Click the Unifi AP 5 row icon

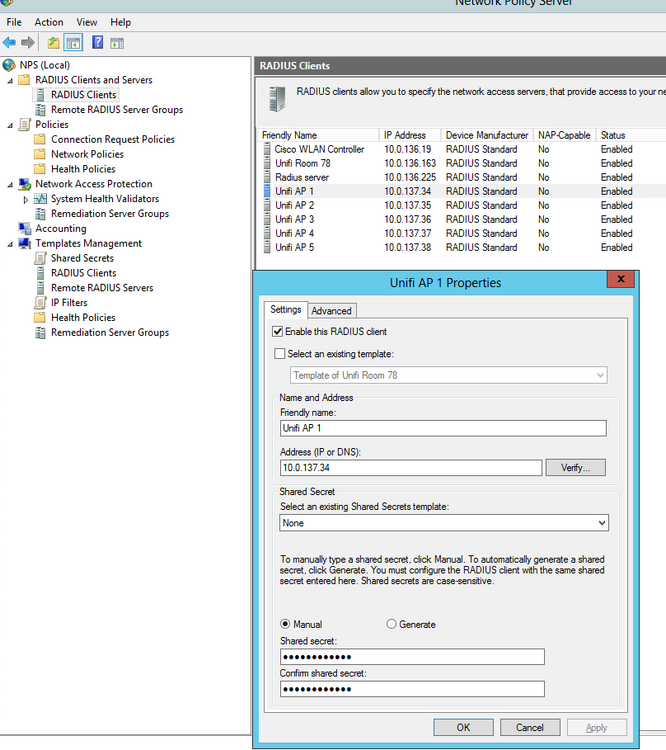tap(267, 247)
